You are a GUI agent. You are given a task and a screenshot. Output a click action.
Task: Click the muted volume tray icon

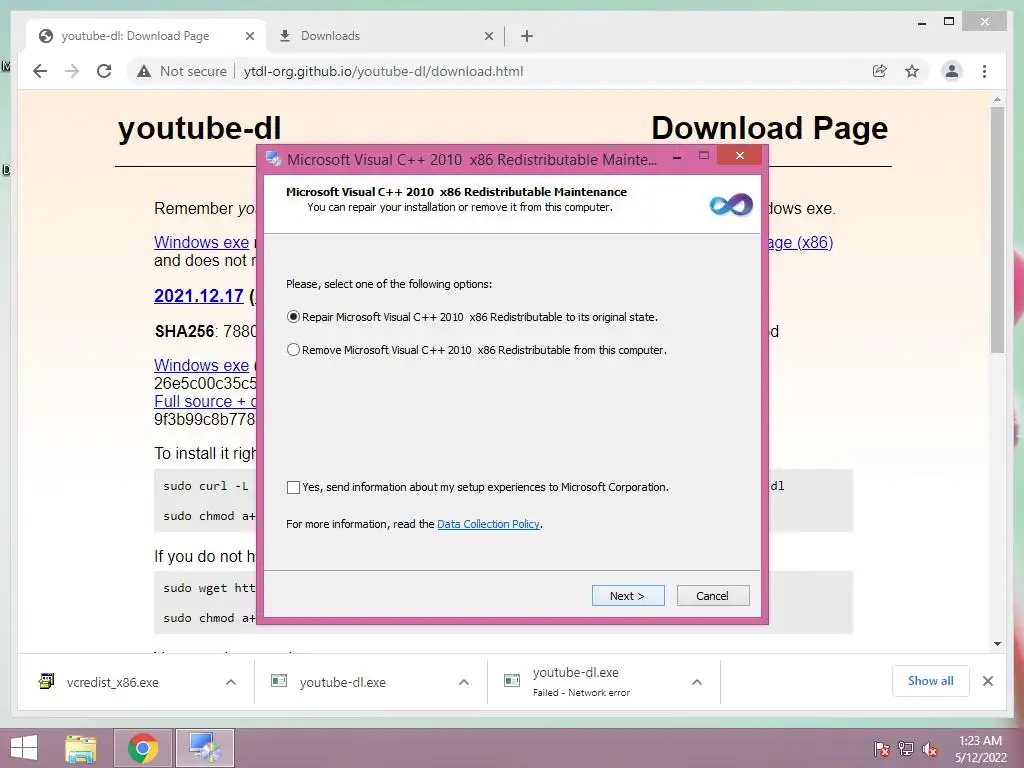coord(930,748)
